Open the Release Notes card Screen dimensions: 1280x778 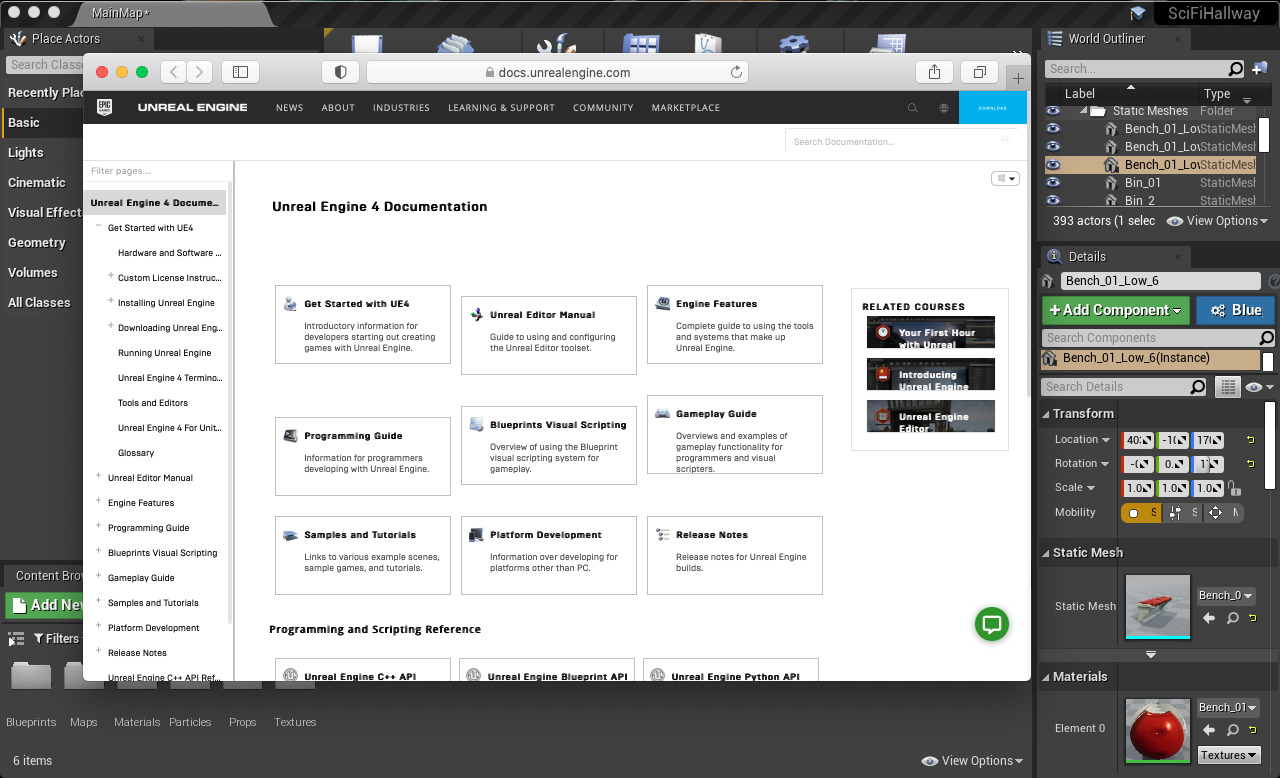(735, 556)
